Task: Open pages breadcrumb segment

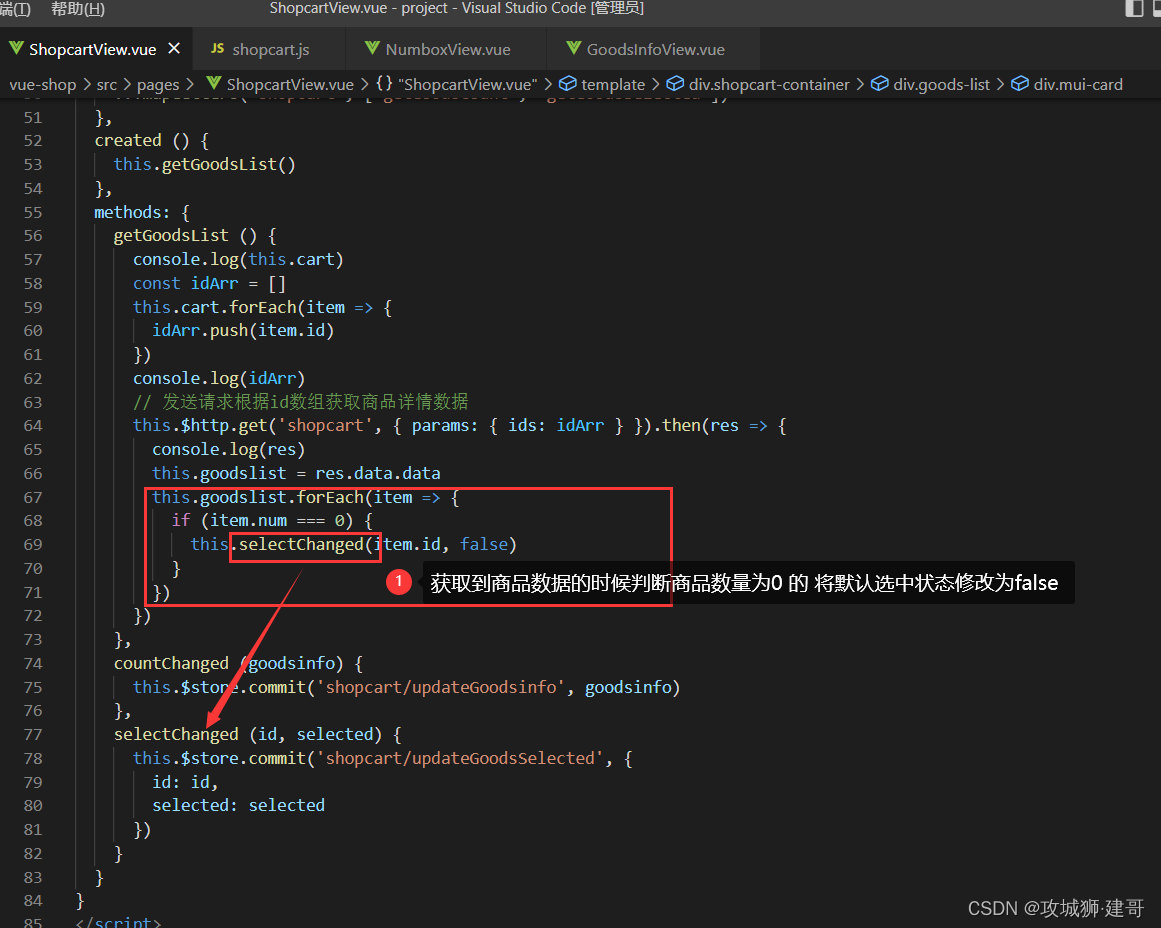Action: [x=158, y=84]
